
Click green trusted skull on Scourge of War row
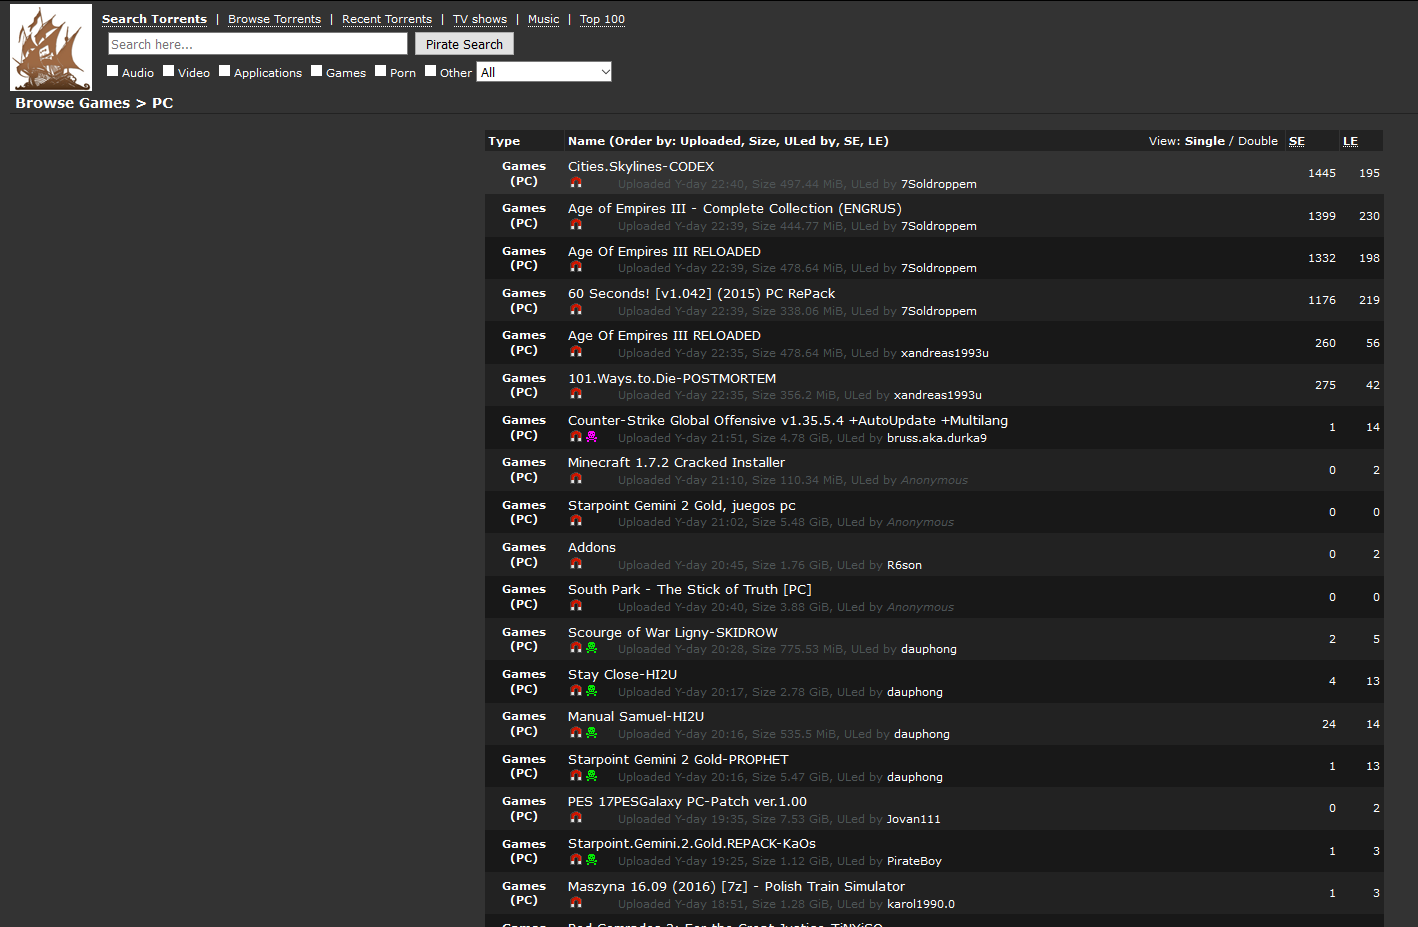pos(592,648)
